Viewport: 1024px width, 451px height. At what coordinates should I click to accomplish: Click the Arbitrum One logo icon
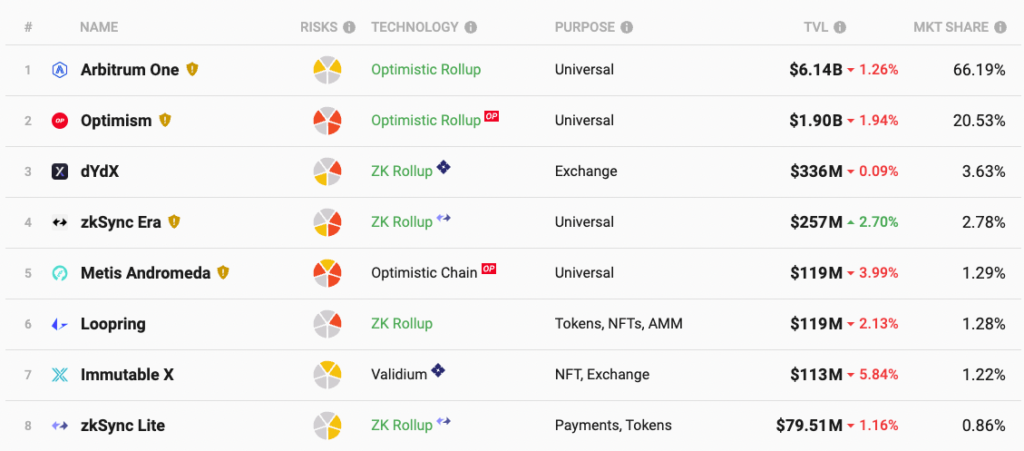[59, 70]
